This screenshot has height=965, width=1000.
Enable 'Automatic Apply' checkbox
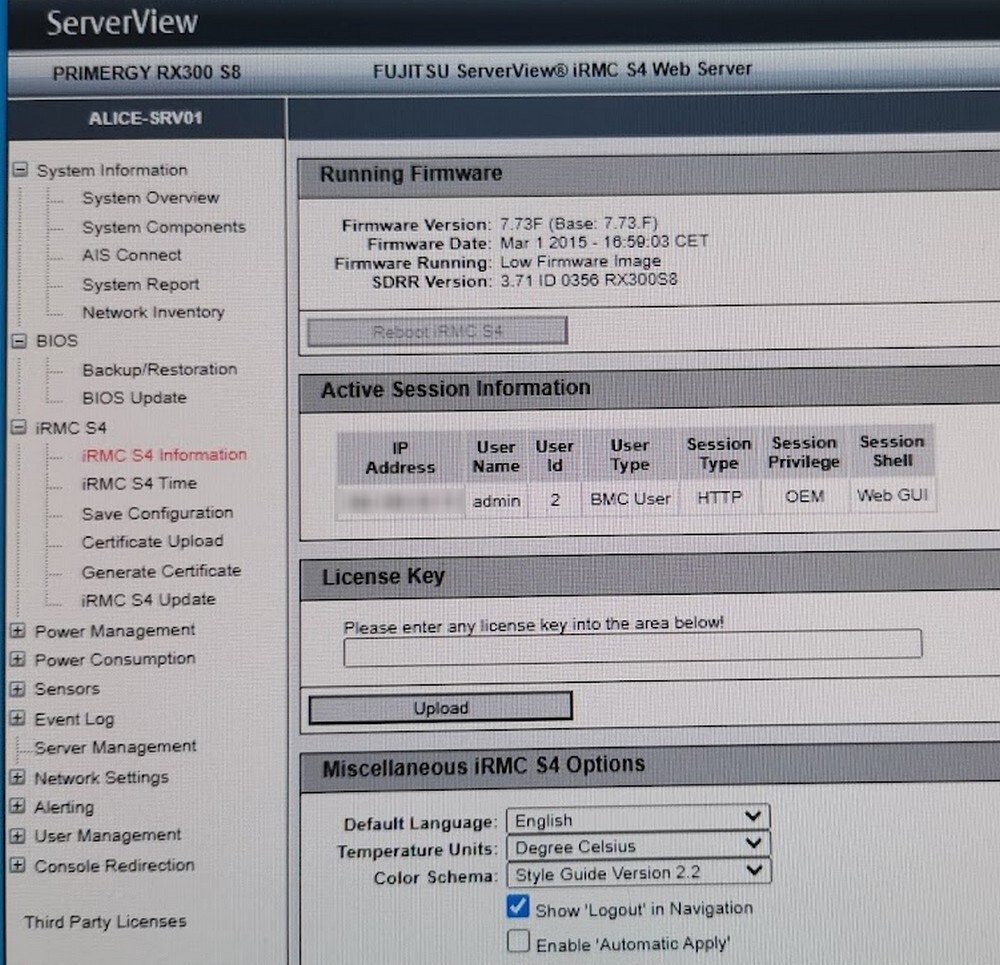pos(518,941)
